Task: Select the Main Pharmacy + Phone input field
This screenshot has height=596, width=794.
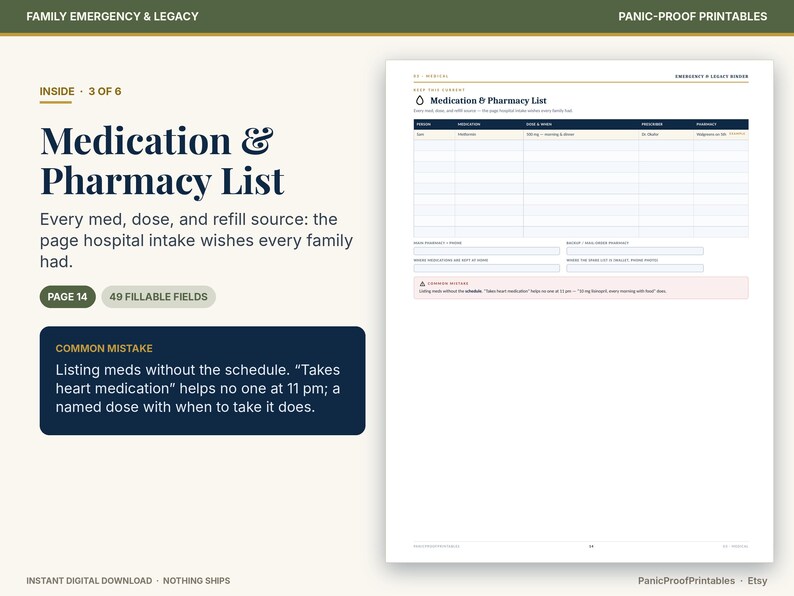Action: tap(487, 251)
